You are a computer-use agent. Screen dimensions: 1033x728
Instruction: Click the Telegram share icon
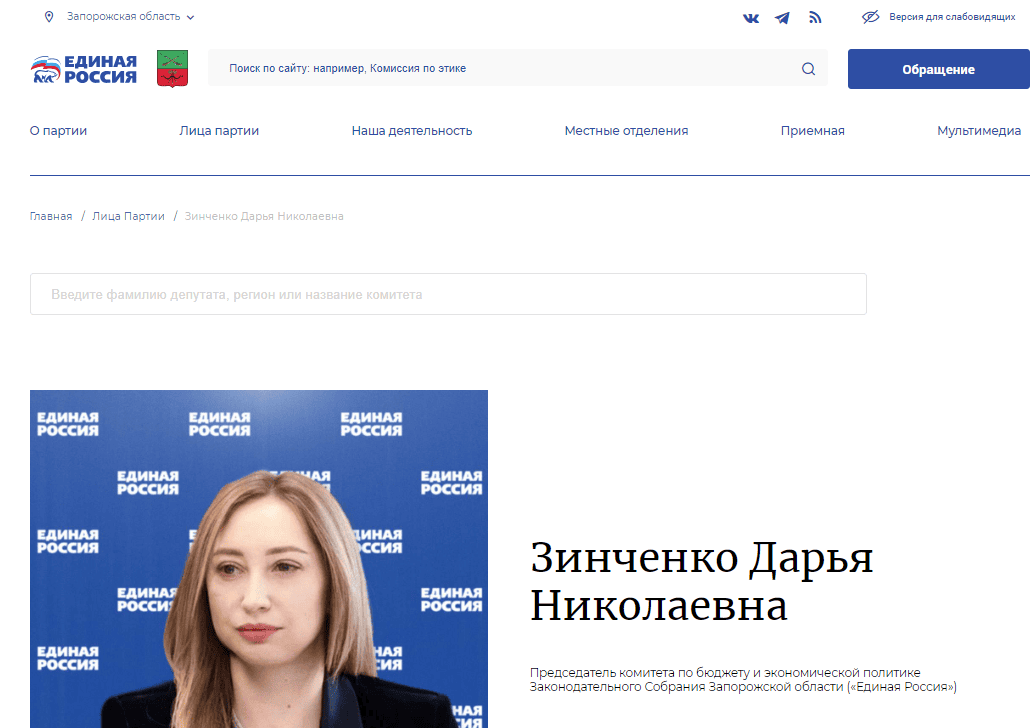coord(782,17)
